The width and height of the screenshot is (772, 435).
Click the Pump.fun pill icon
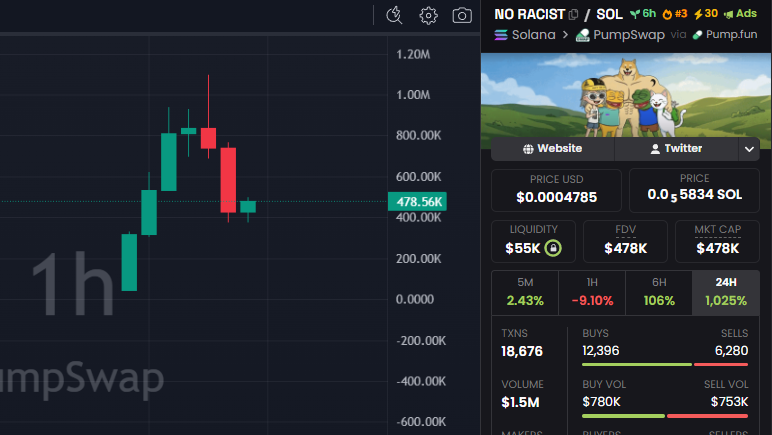click(x=697, y=35)
